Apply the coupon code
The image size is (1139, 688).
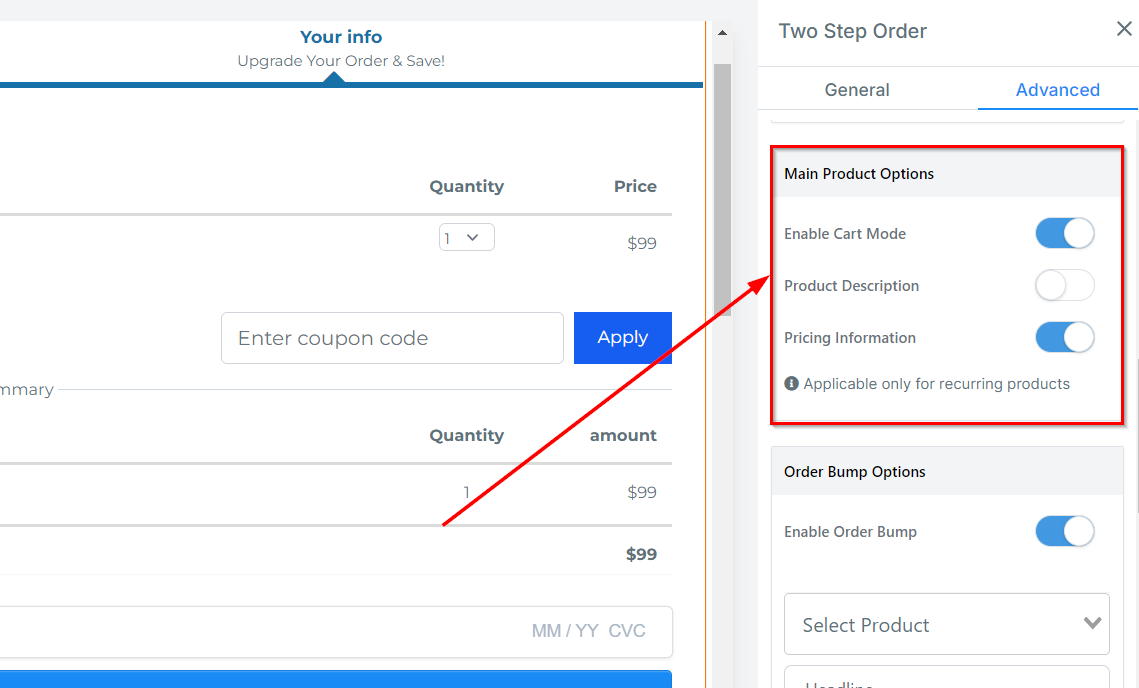pyautogui.click(x=622, y=338)
